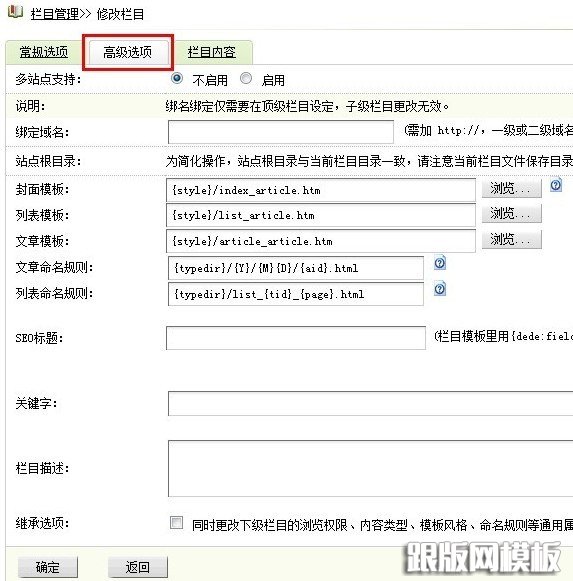Focus the 绑定域名 input field
Viewport: 573px width, 581px height.
[x=281, y=132]
